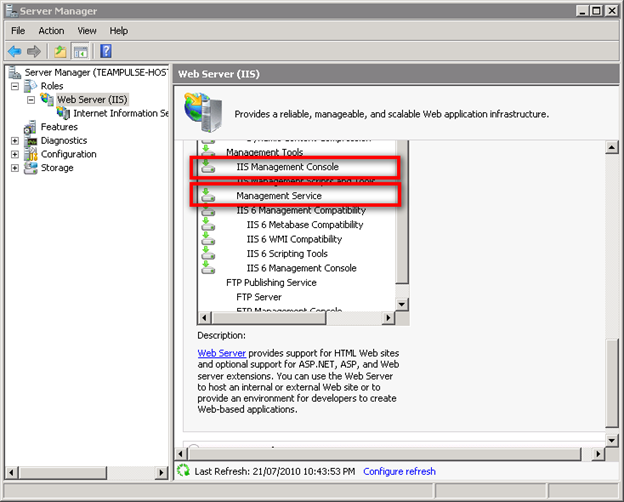Select IIS 6 Scripting Tools entry
The height and width of the screenshot is (502, 624).
point(287,253)
